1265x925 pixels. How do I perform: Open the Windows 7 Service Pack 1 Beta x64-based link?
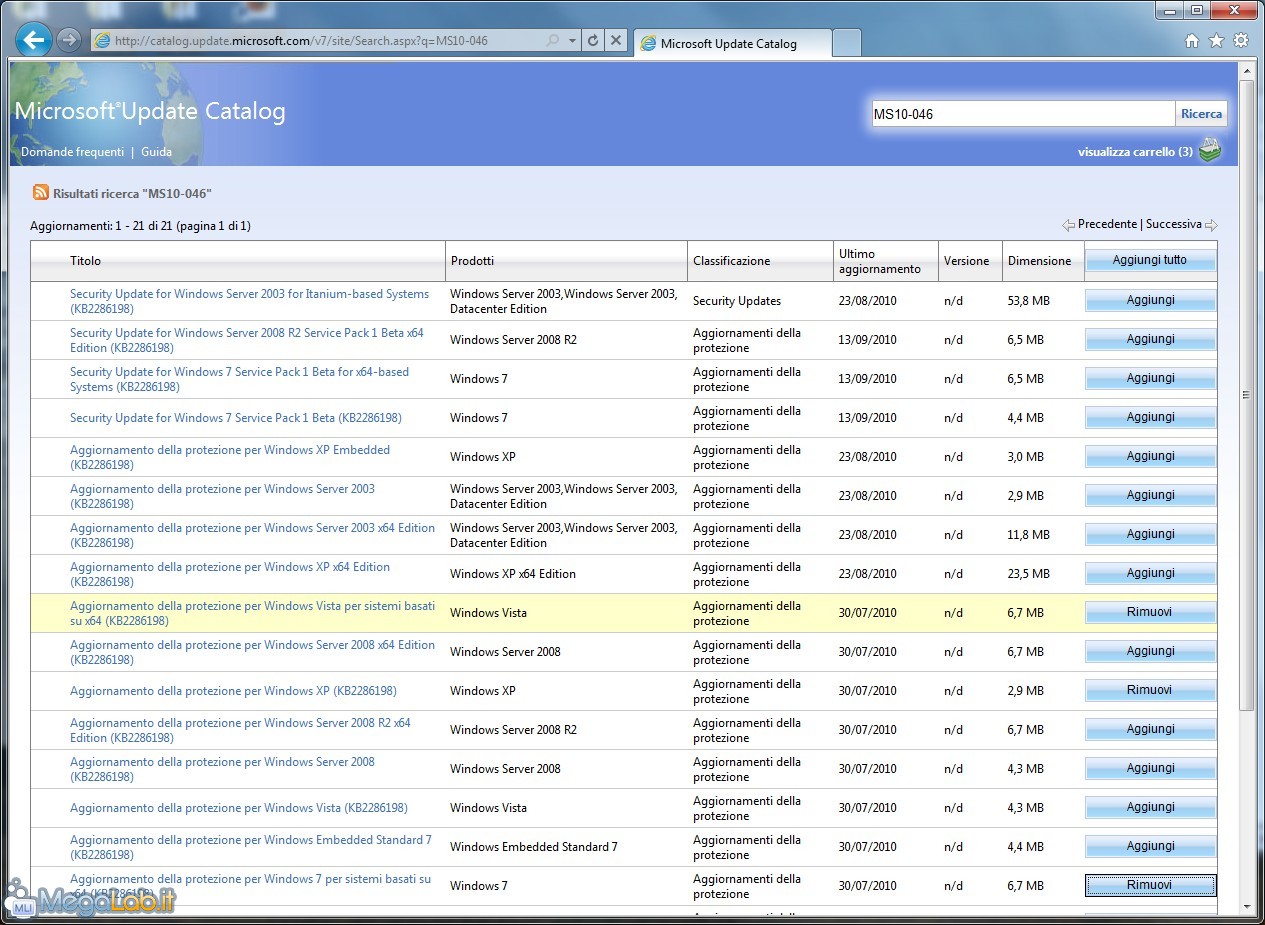click(239, 379)
